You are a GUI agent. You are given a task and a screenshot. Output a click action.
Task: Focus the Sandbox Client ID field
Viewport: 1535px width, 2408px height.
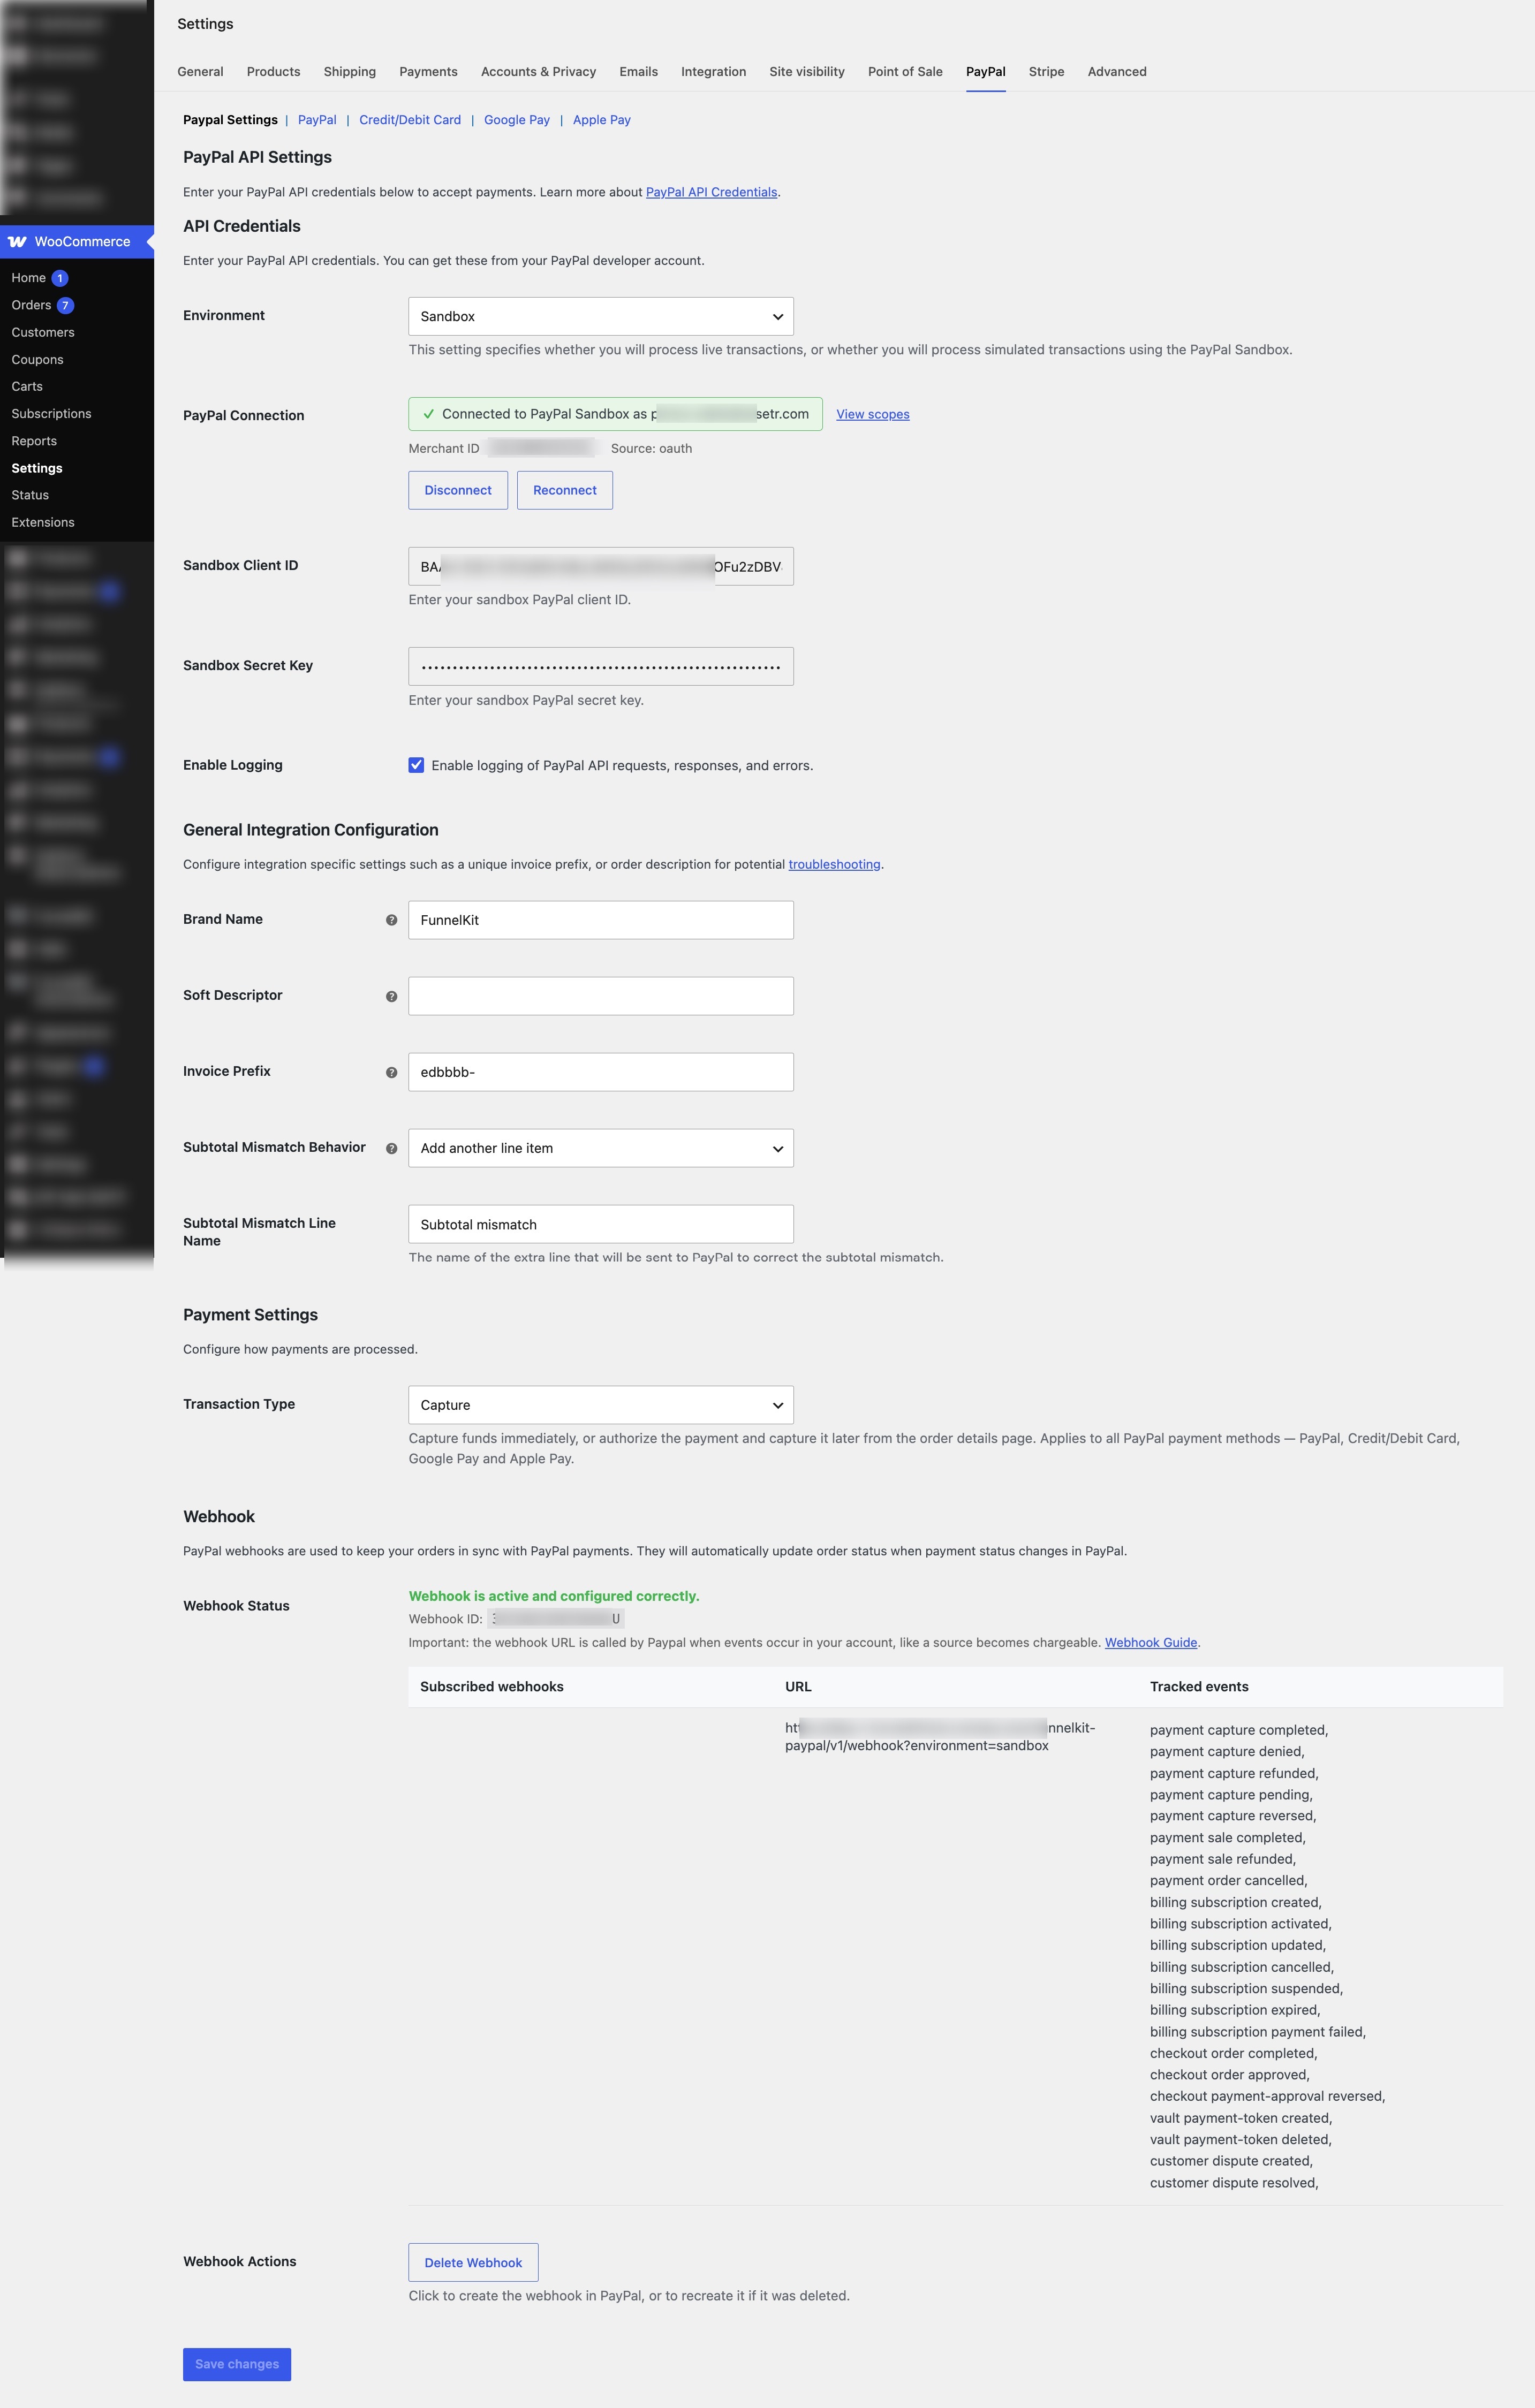pyautogui.click(x=600, y=566)
